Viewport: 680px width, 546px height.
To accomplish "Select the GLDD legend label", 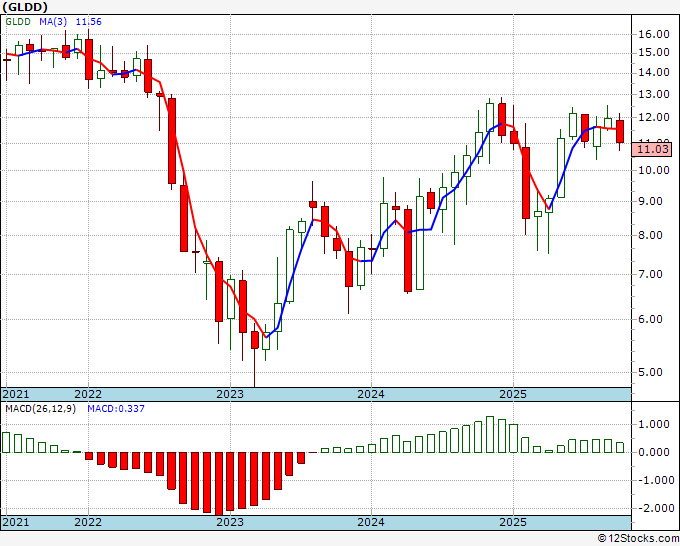I will point(18,21).
